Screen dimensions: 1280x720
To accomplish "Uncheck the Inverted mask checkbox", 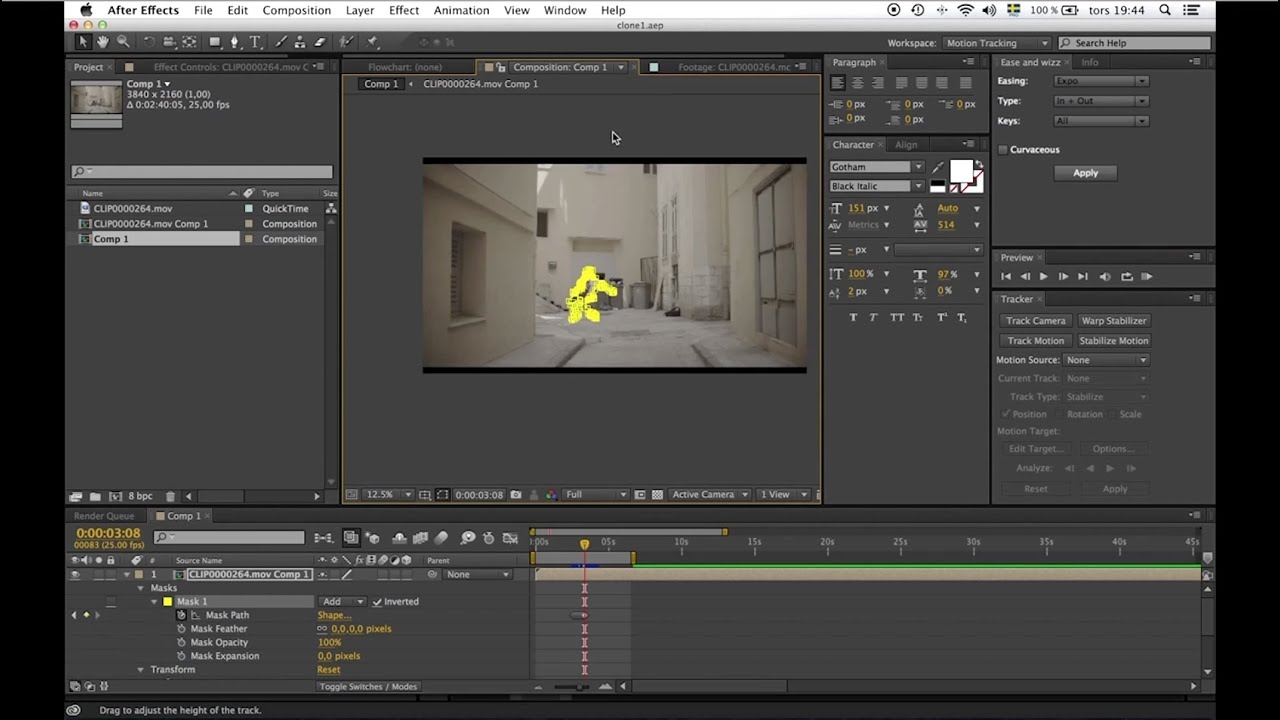I will [x=377, y=602].
